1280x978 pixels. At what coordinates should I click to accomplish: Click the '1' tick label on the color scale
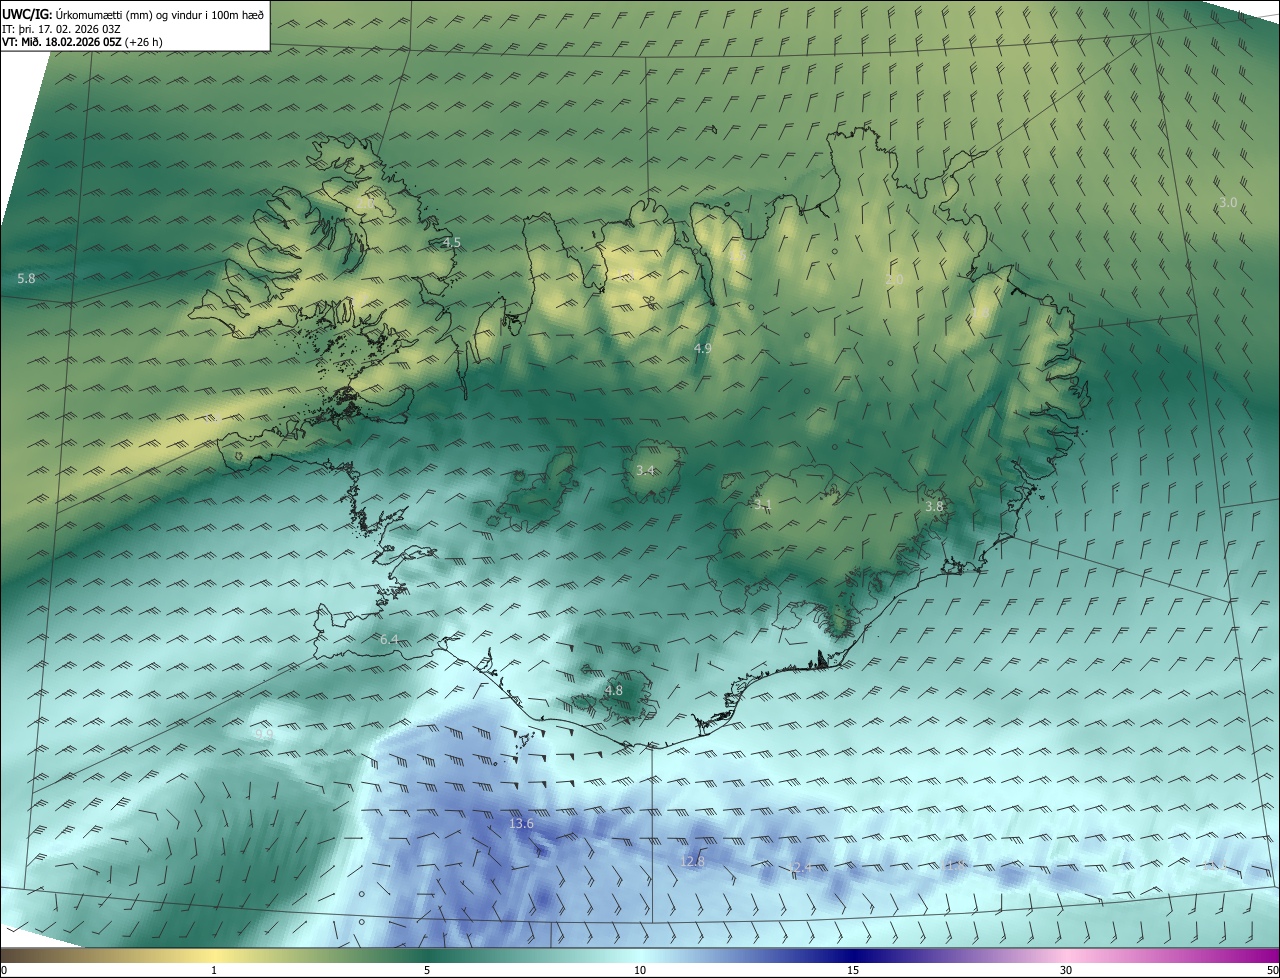click(x=214, y=970)
